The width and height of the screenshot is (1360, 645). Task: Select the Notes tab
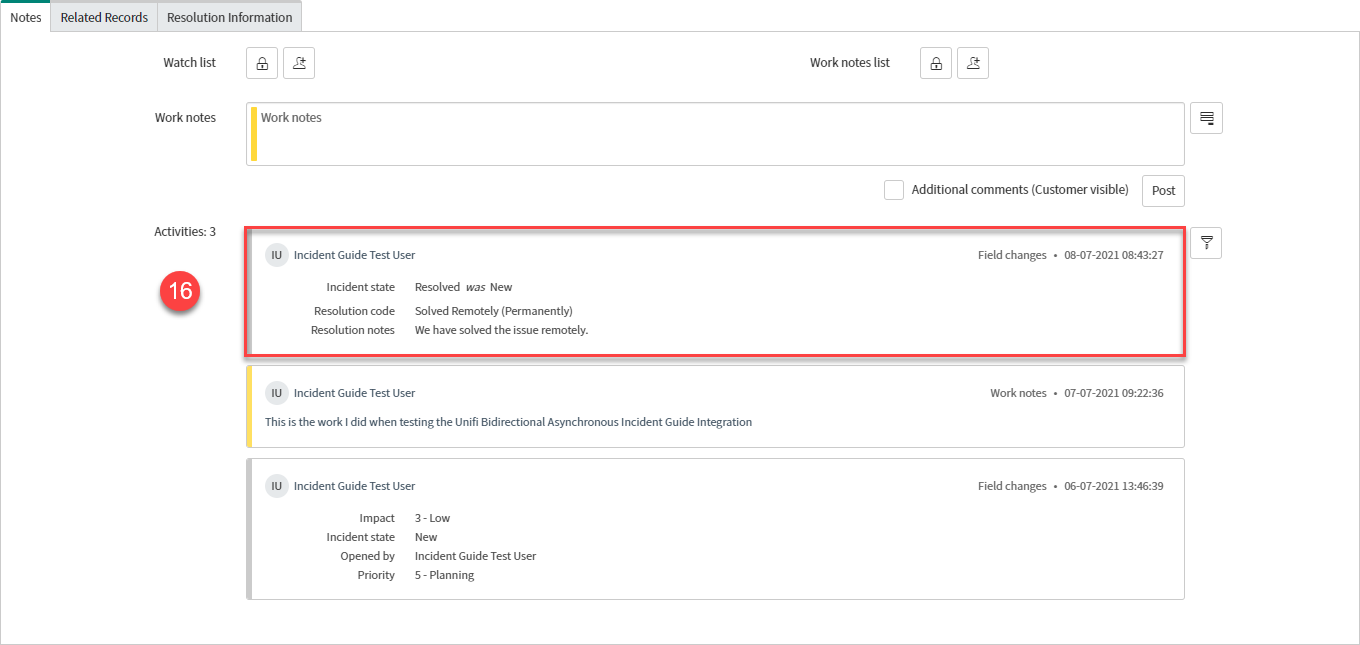(x=25, y=17)
